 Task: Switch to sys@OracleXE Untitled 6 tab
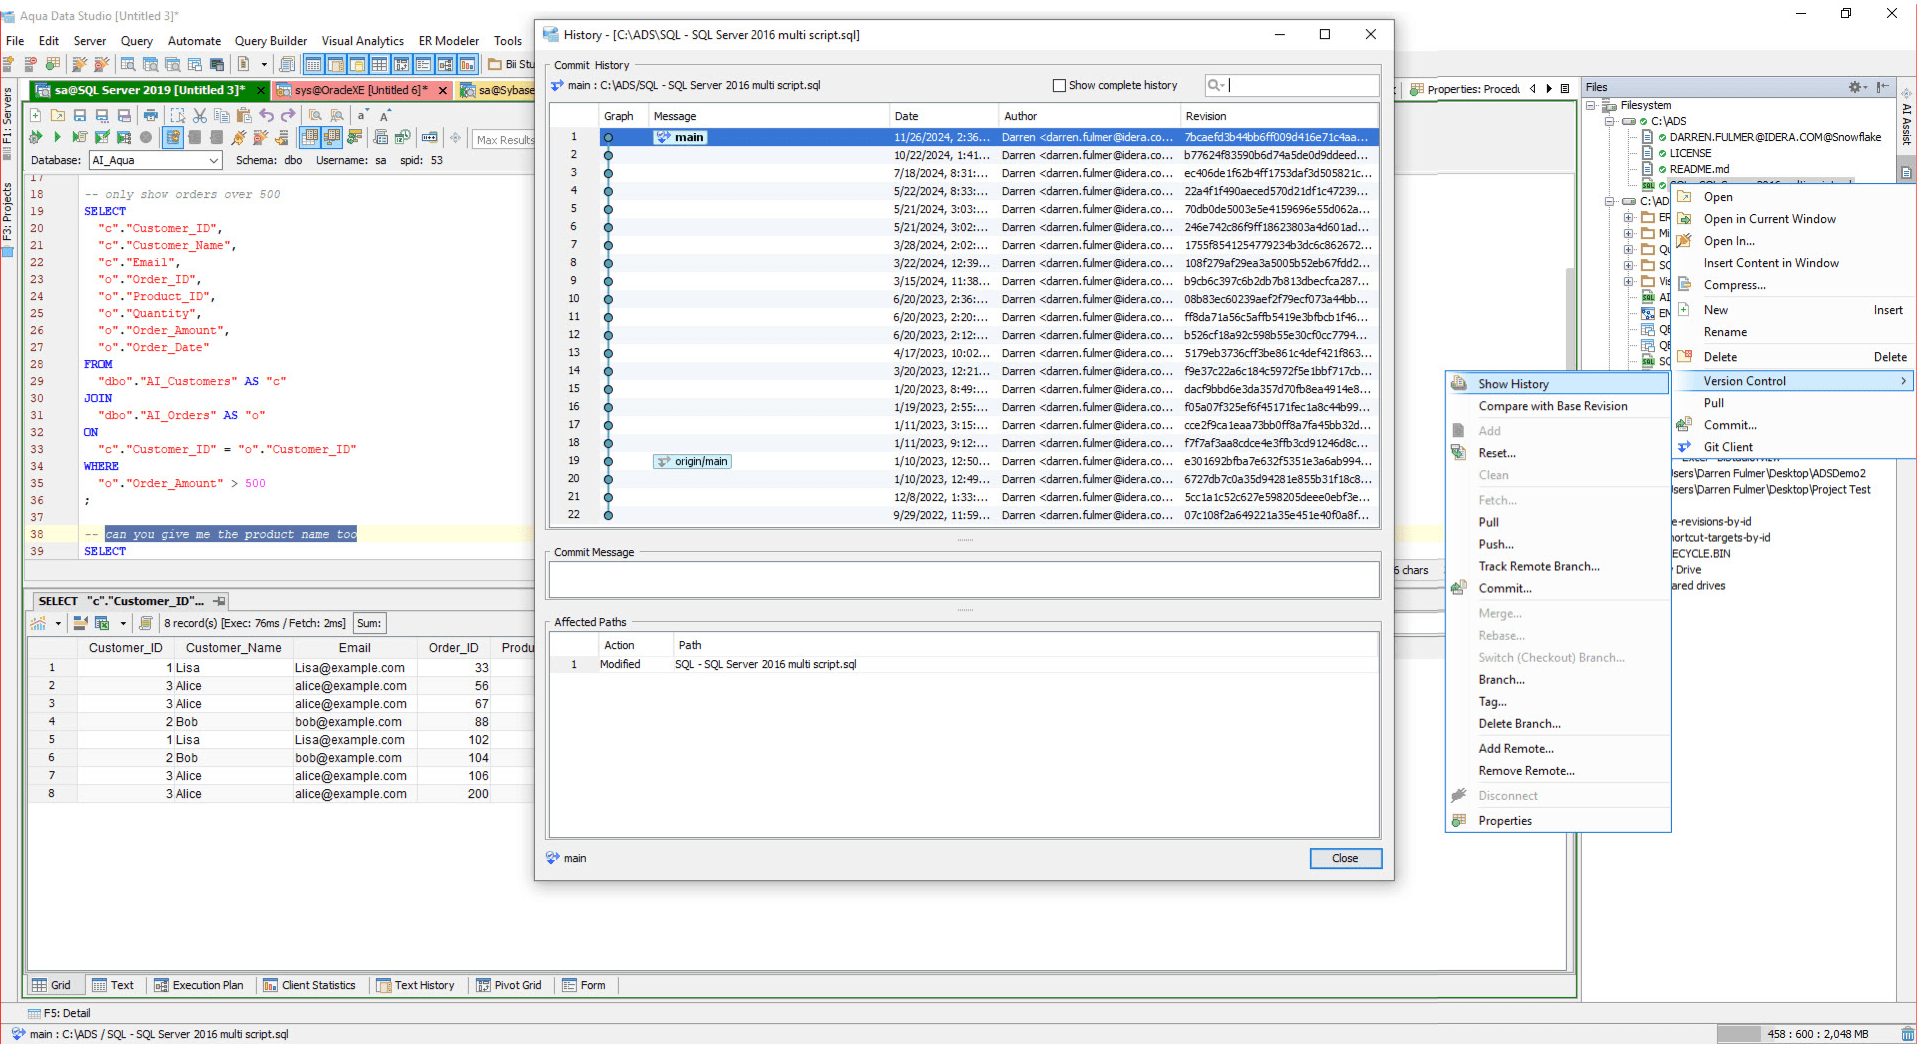tap(360, 90)
